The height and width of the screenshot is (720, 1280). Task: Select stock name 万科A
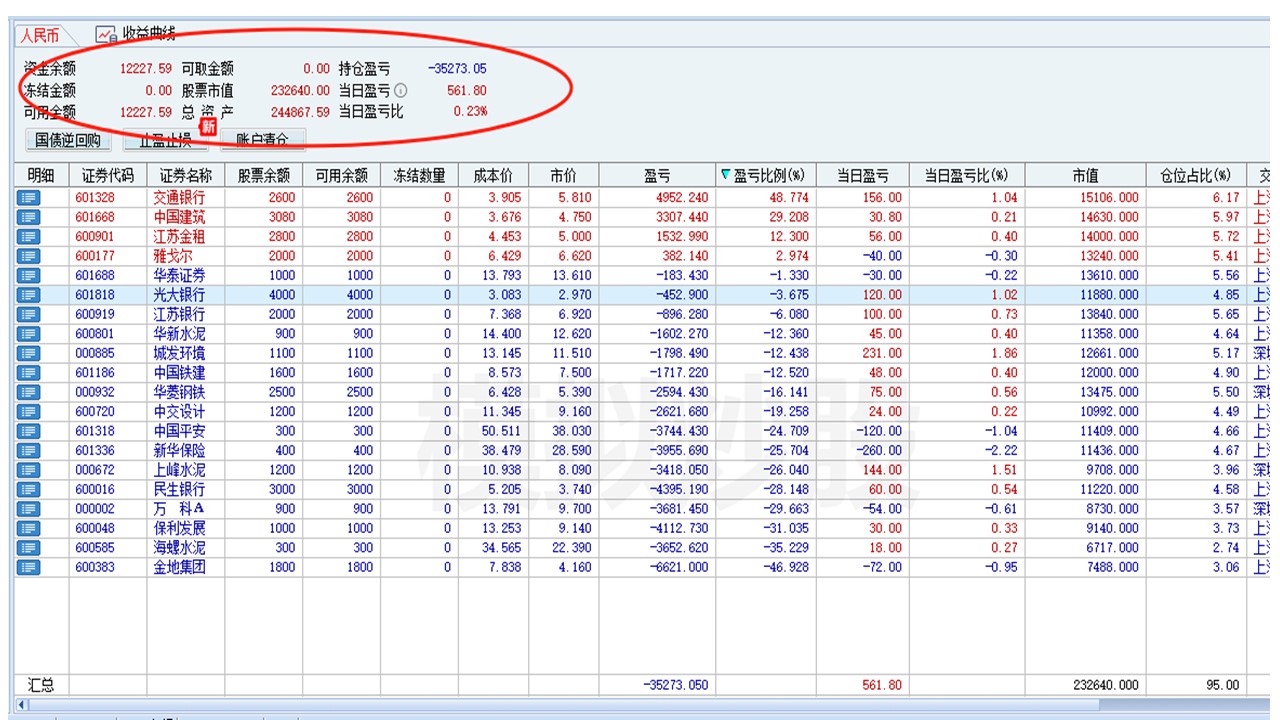pos(179,509)
